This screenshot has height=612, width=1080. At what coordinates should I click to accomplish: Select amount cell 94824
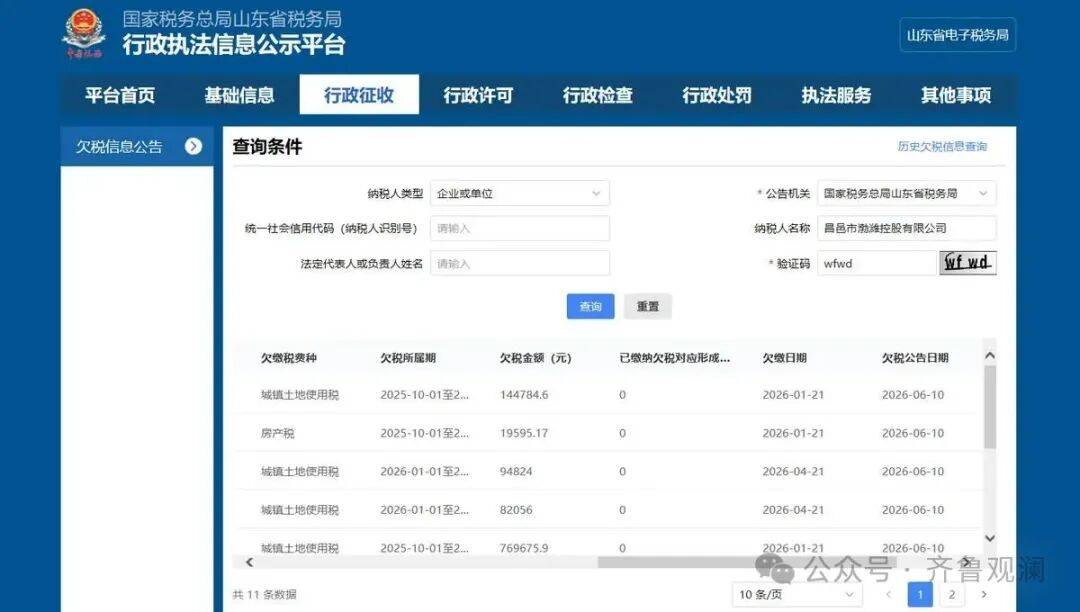pos(516,472)
